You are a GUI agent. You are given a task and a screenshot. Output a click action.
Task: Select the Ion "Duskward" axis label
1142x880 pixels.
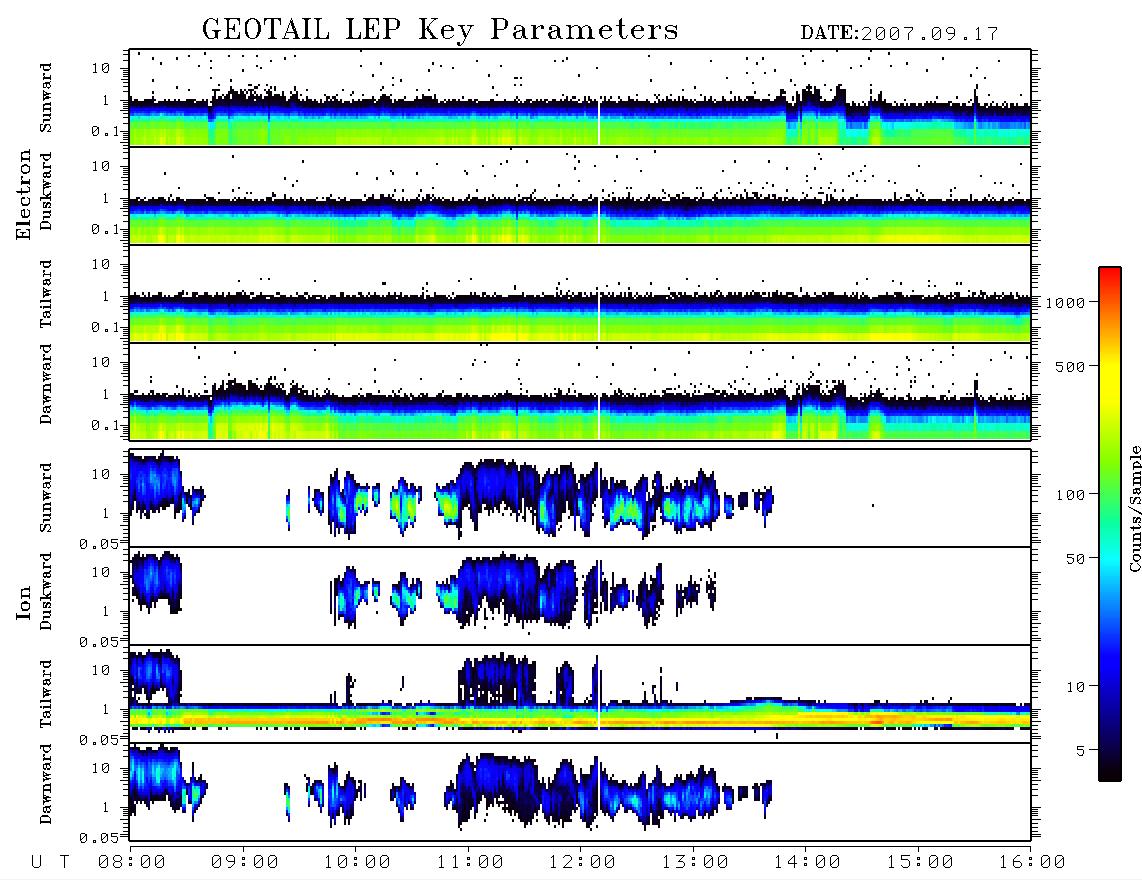(46, 591)
